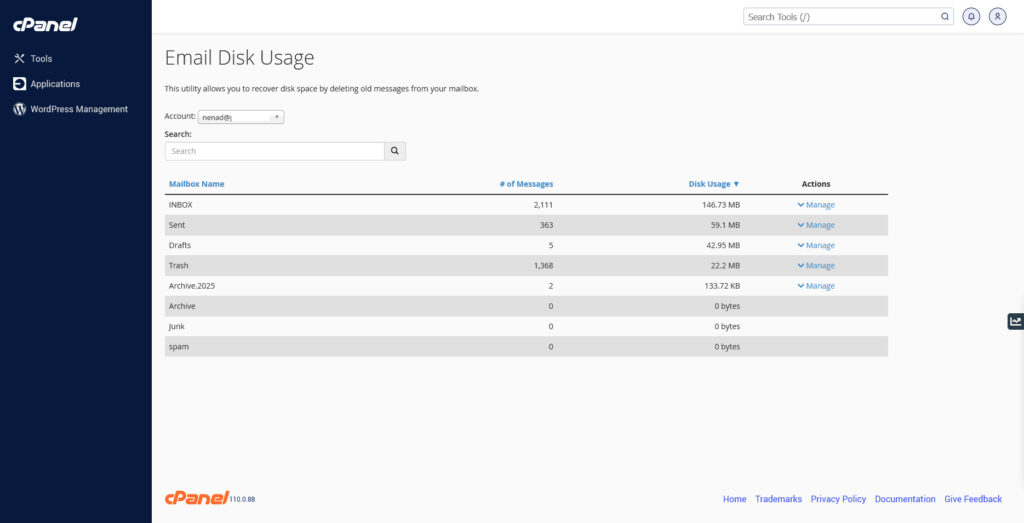The width and height of the screenshot is (1024, 523).
Task: Sort by Disk Usage column header
Action: click(713, 184)
